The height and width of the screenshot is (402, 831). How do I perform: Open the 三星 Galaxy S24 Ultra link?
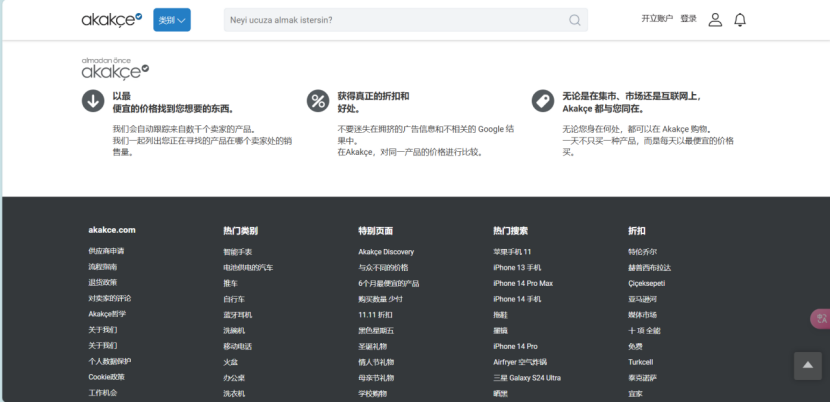tap(527, 378)
